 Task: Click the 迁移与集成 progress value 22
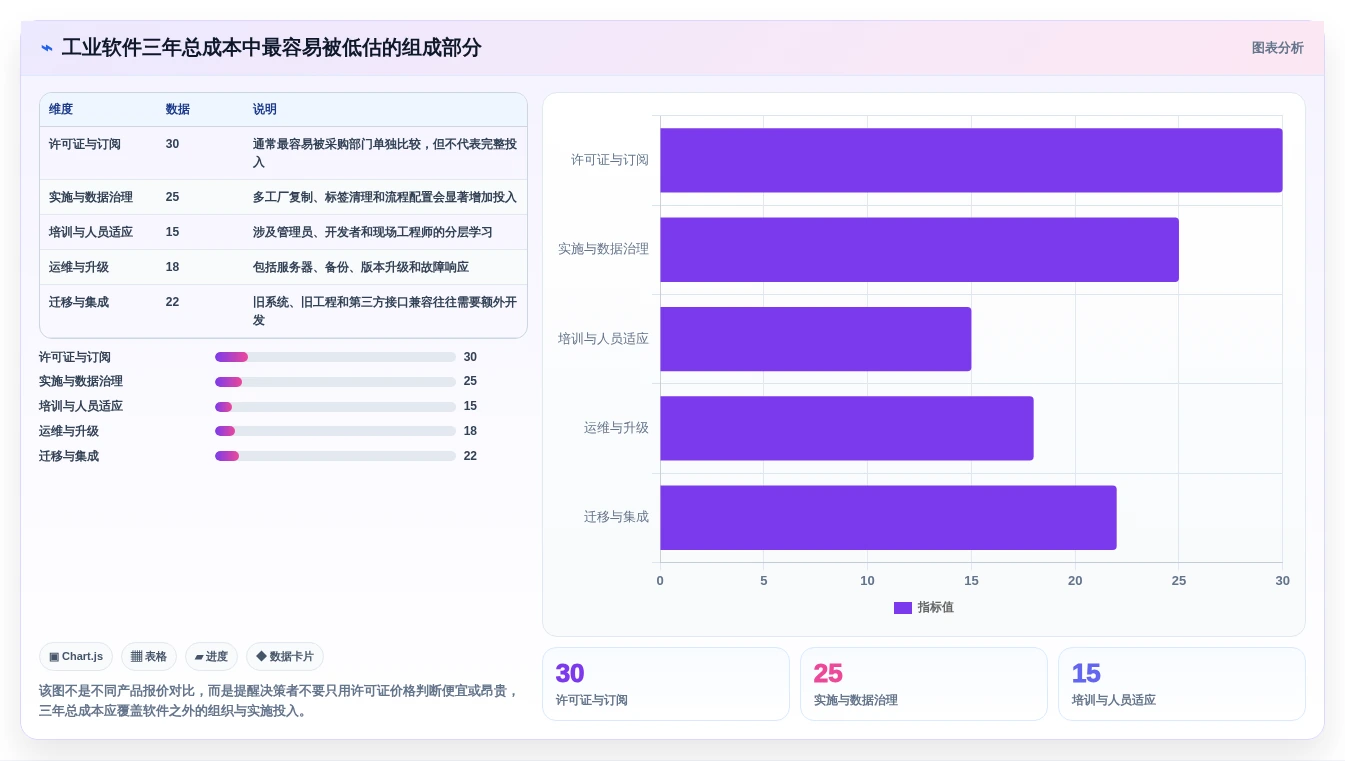[470, 456]
